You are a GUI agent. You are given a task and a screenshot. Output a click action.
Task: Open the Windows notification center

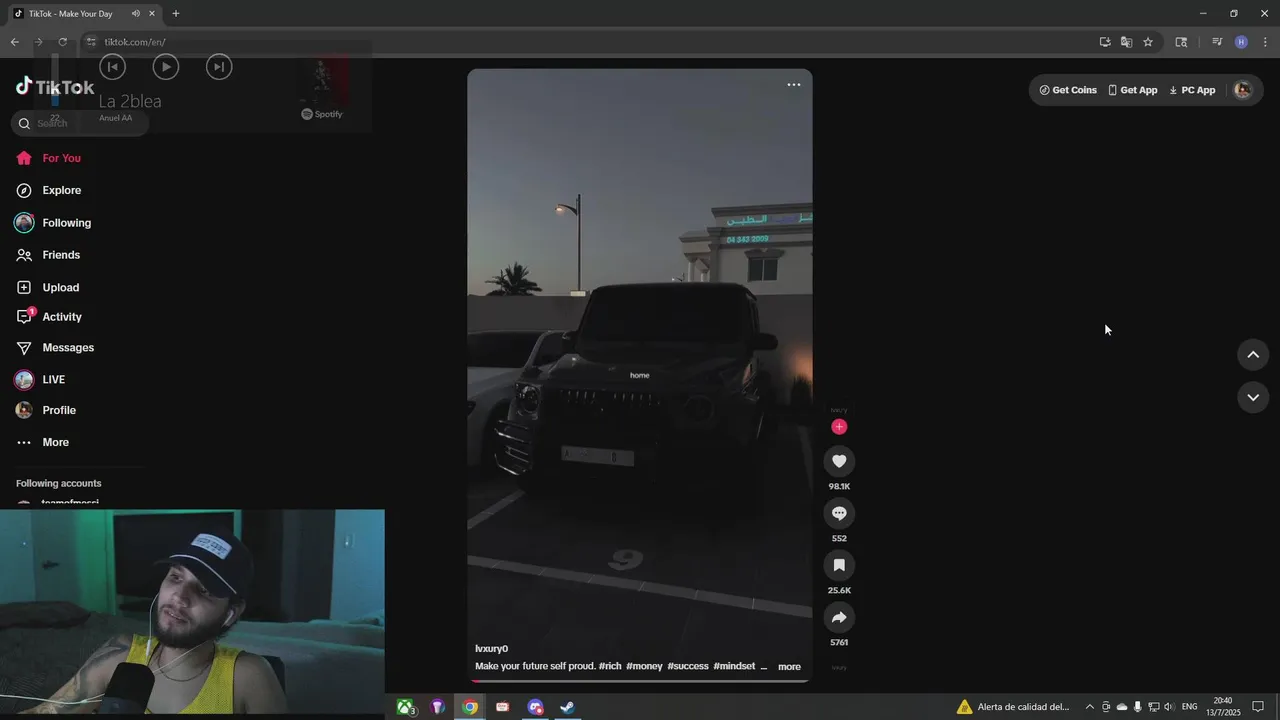[1258, 707]
